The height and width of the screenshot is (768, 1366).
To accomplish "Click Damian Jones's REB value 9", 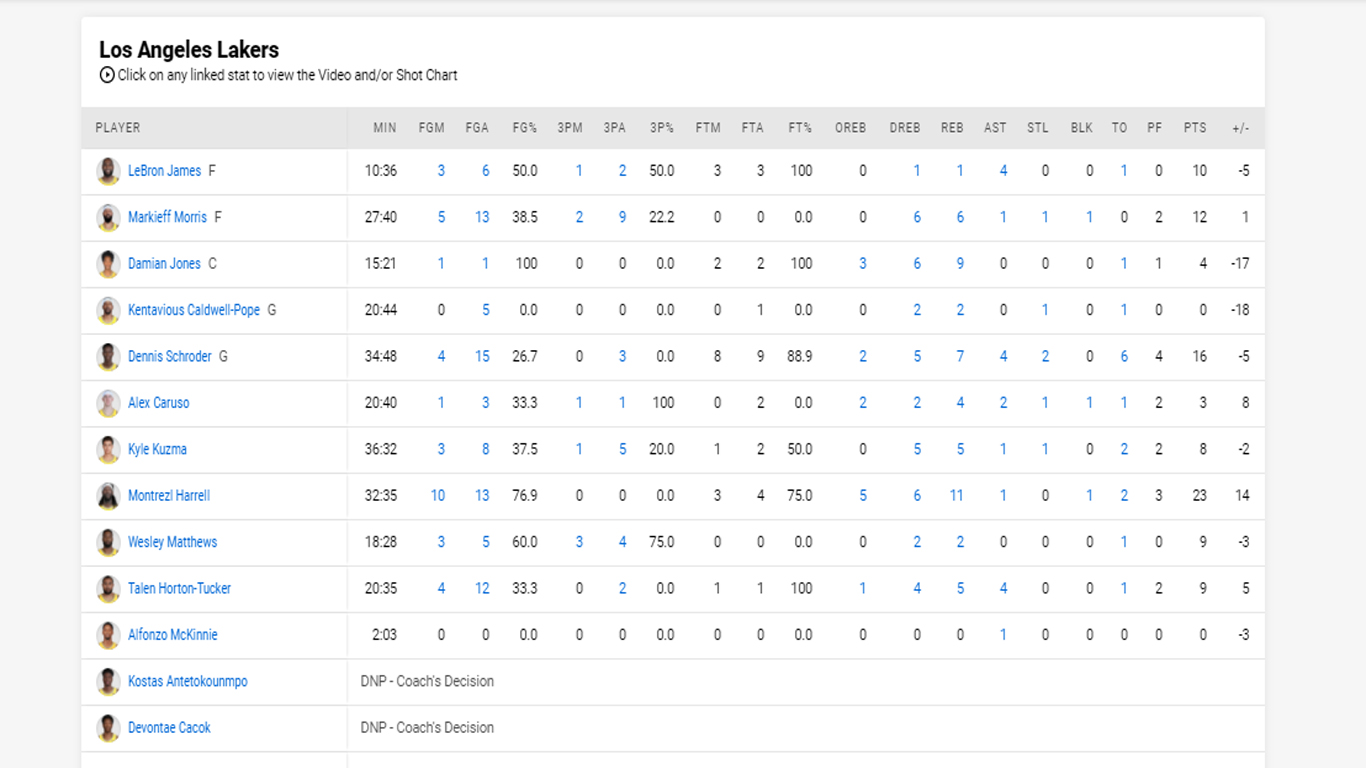I will click(960, 264).
